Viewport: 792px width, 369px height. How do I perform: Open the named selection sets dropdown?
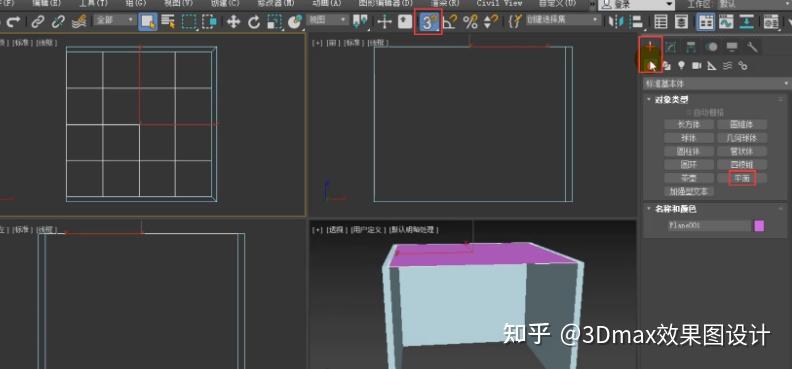click(x=563, y=20)
